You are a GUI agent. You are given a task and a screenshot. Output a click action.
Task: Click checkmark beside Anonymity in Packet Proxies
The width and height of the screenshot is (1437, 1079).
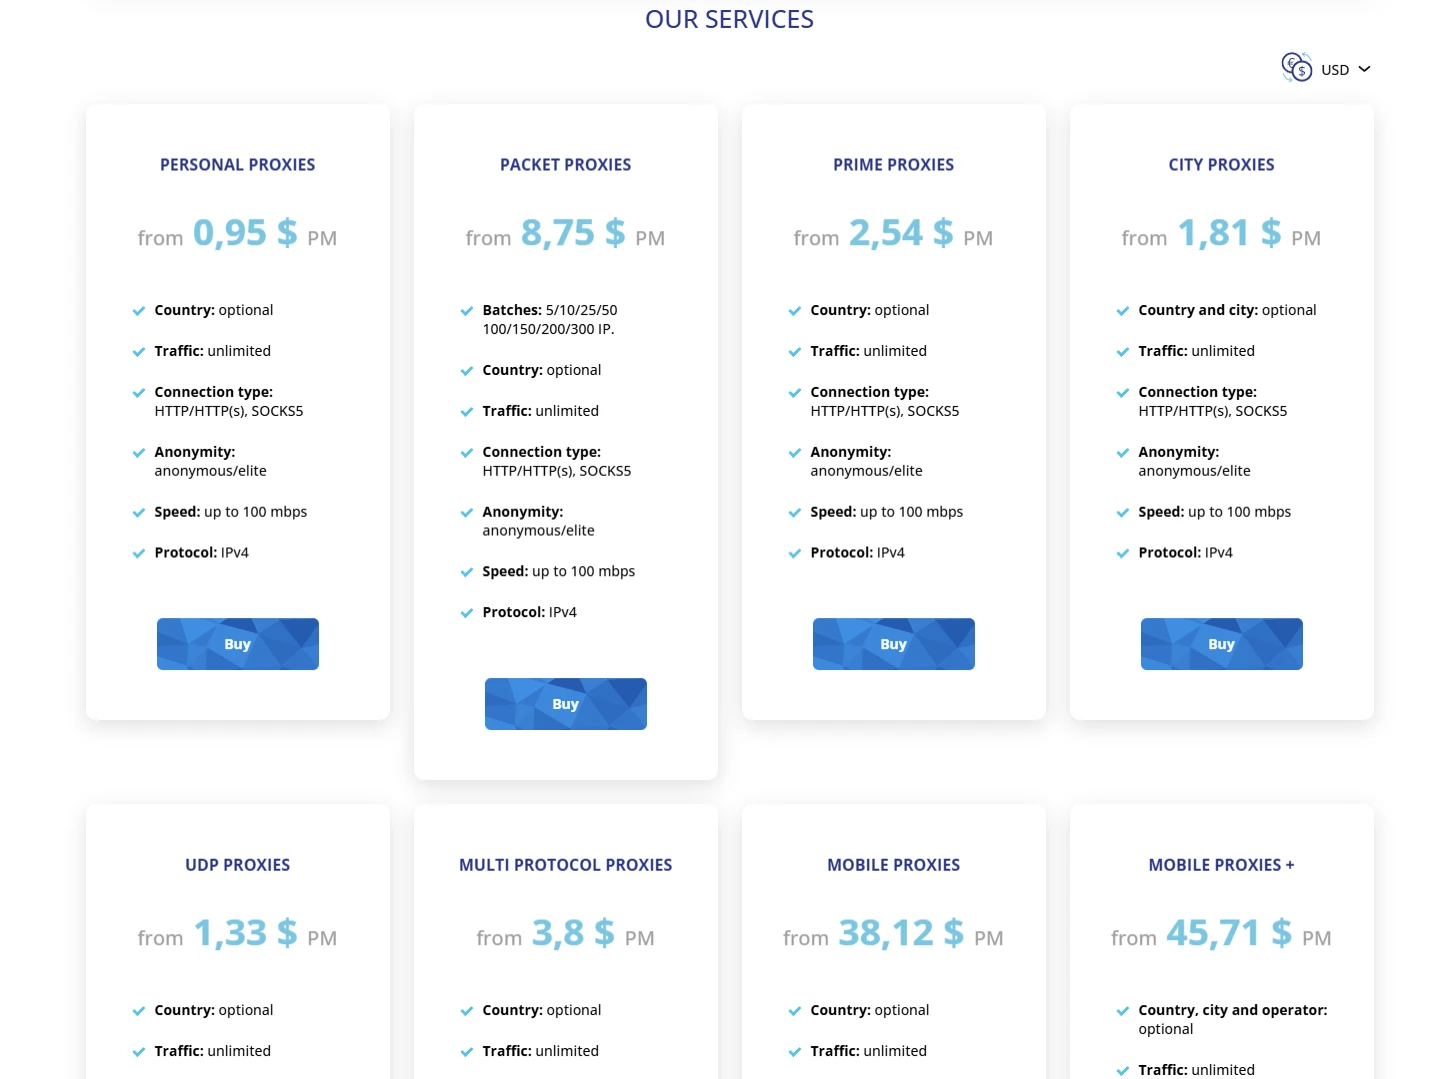click(466, 513)
